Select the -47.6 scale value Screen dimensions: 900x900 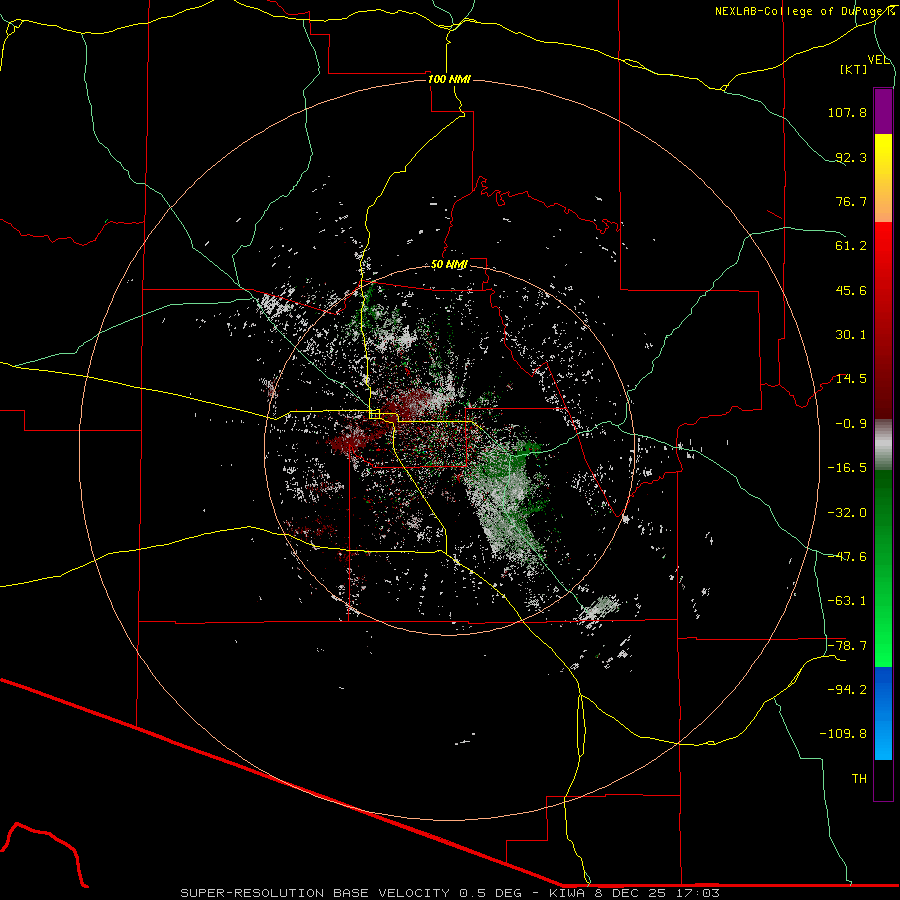pos(847,557)
